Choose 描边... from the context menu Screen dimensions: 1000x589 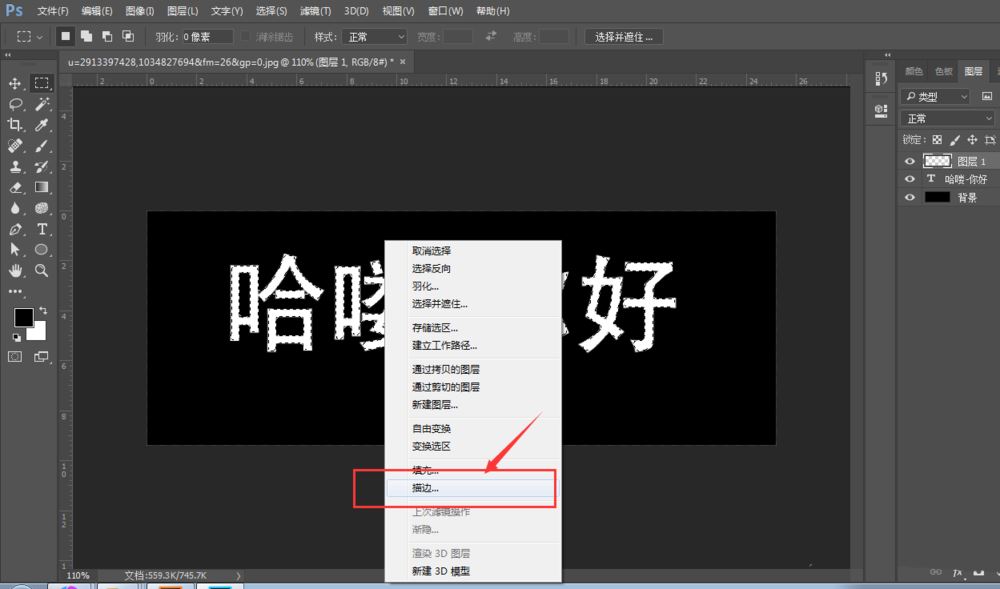[471, 488]
